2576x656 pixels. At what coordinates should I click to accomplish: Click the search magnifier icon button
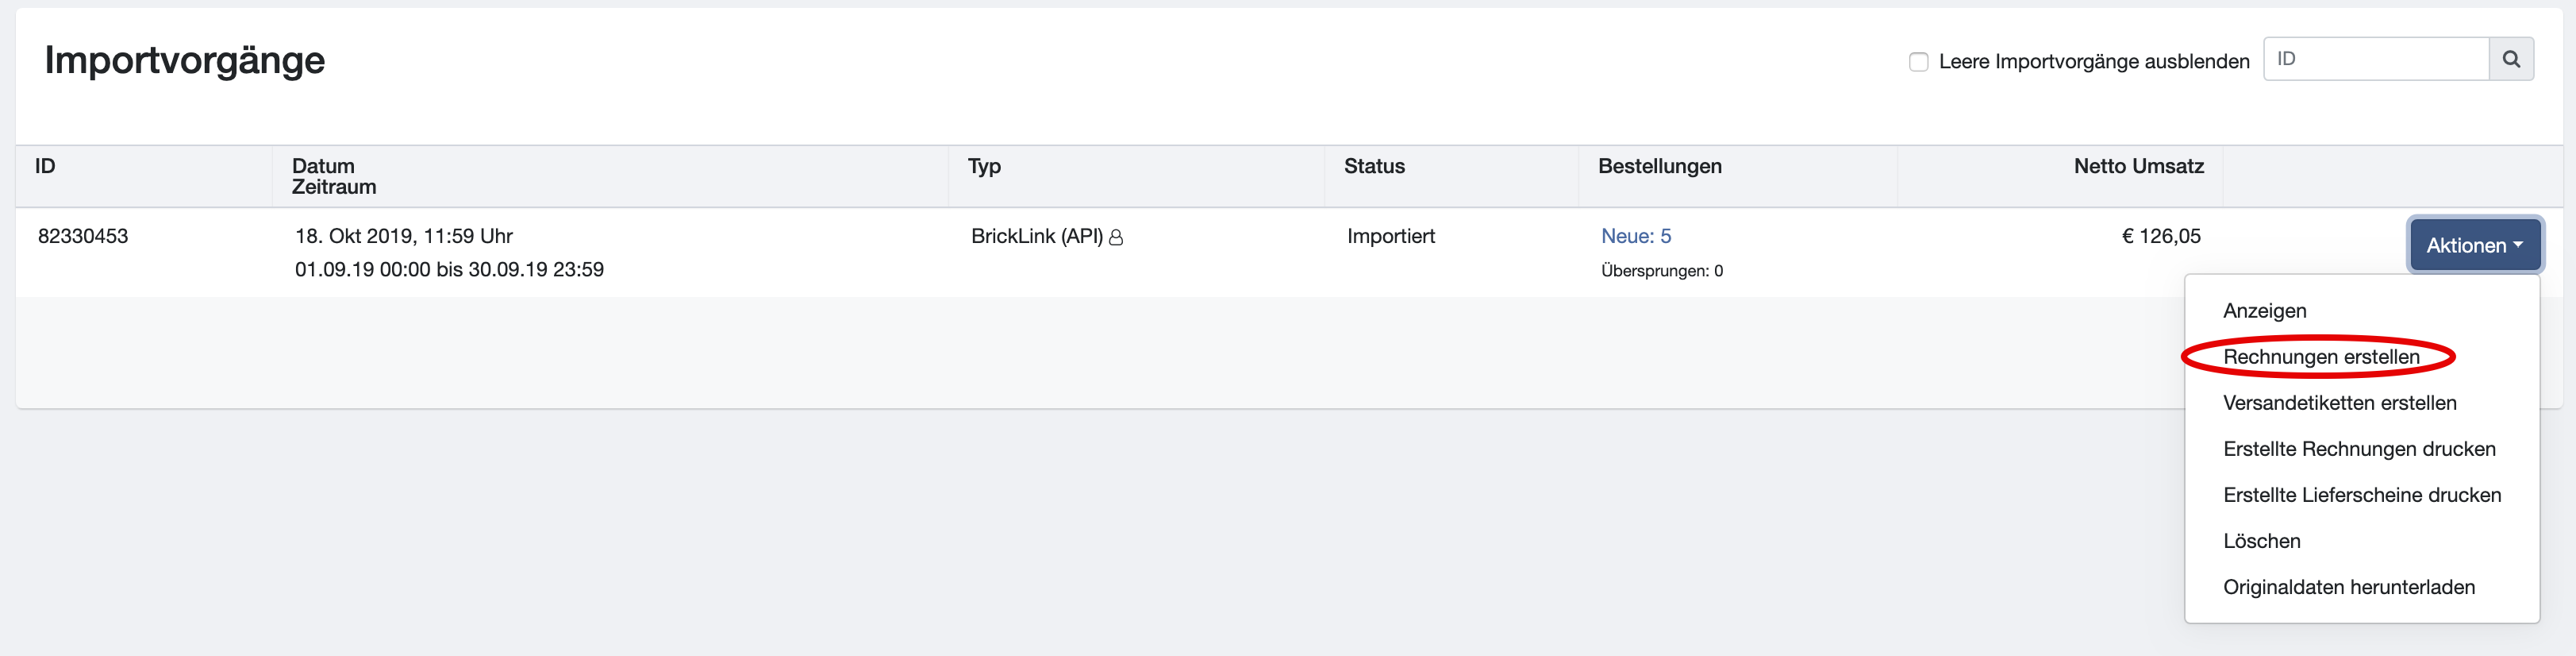click(x=2510, y=59)
